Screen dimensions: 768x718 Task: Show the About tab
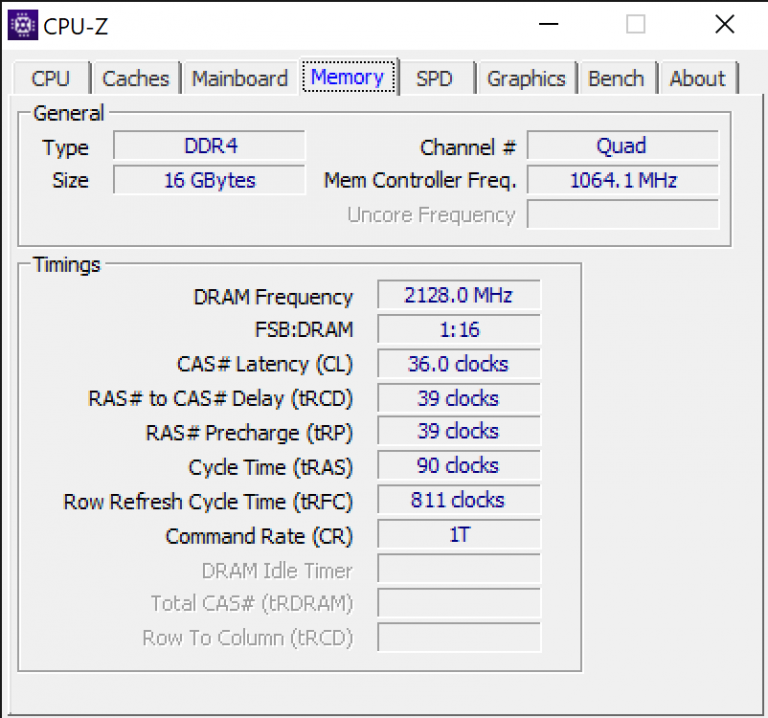tap(697, 79)
